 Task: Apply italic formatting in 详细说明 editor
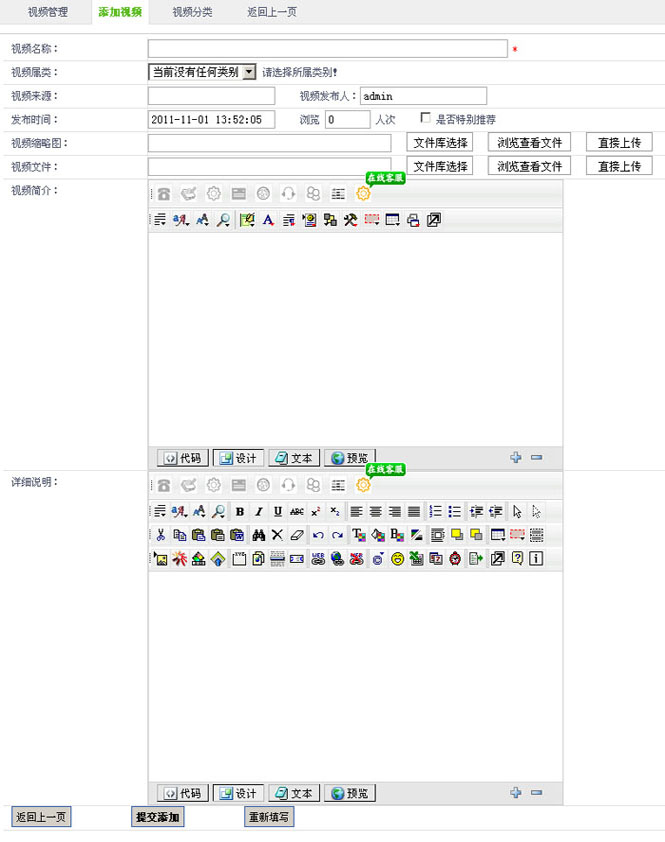click(259, 511)
